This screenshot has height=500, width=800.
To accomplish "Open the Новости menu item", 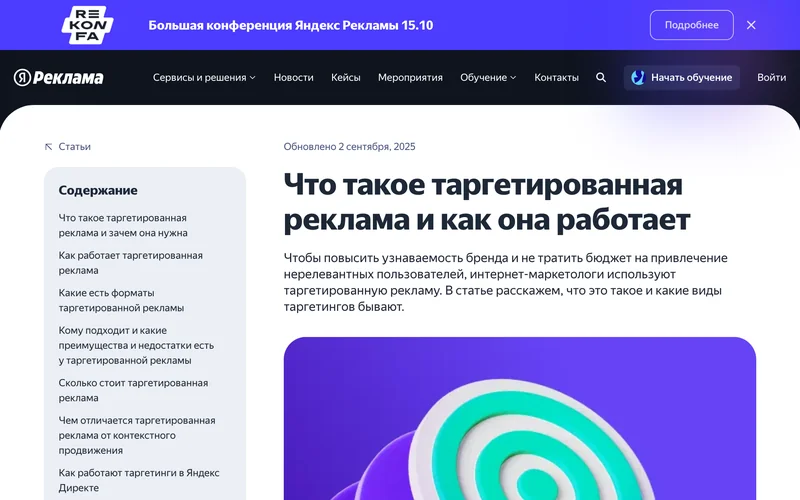I will (x=293, y=78).
